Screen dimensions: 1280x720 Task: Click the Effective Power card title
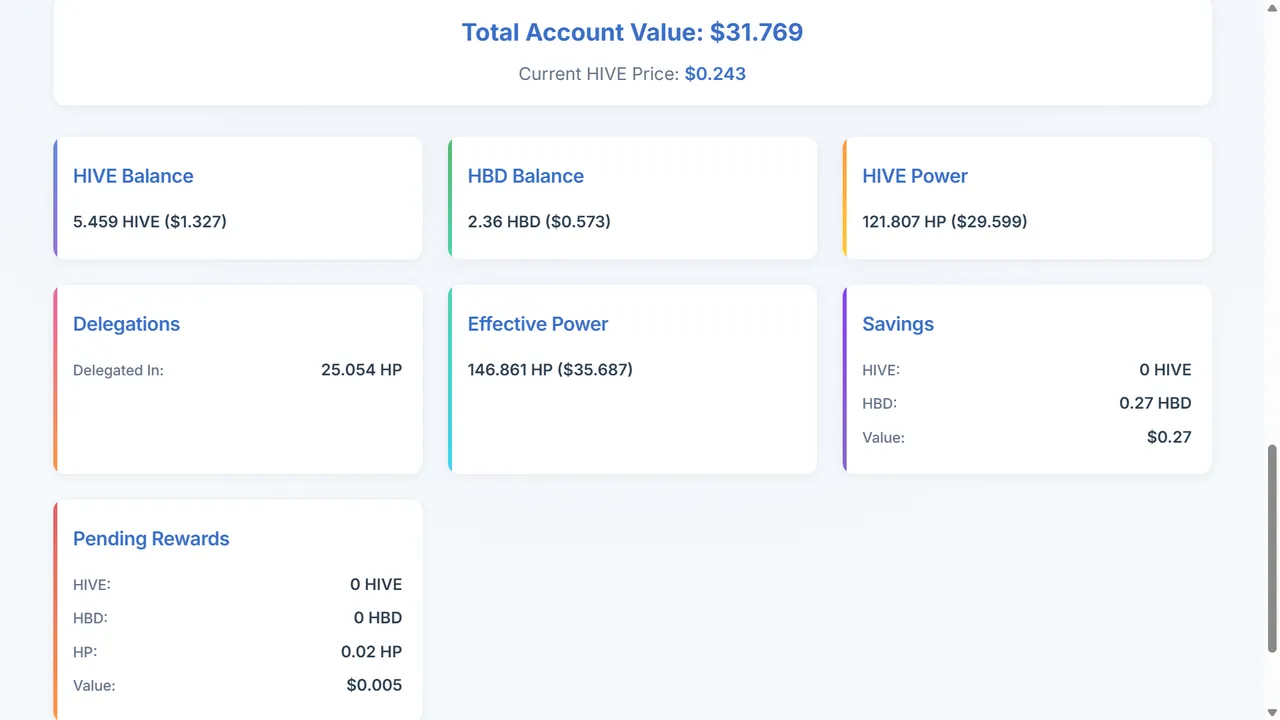[538, 324]
